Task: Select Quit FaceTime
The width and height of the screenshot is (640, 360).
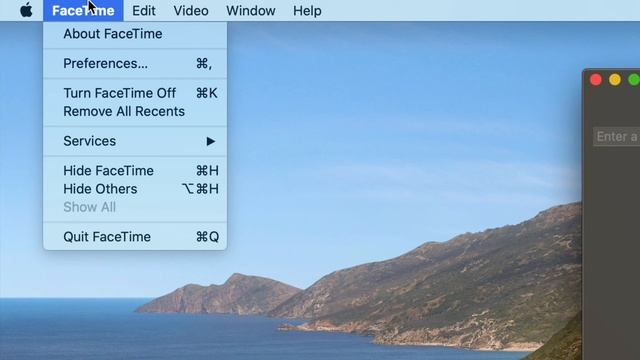Action: 135,237
